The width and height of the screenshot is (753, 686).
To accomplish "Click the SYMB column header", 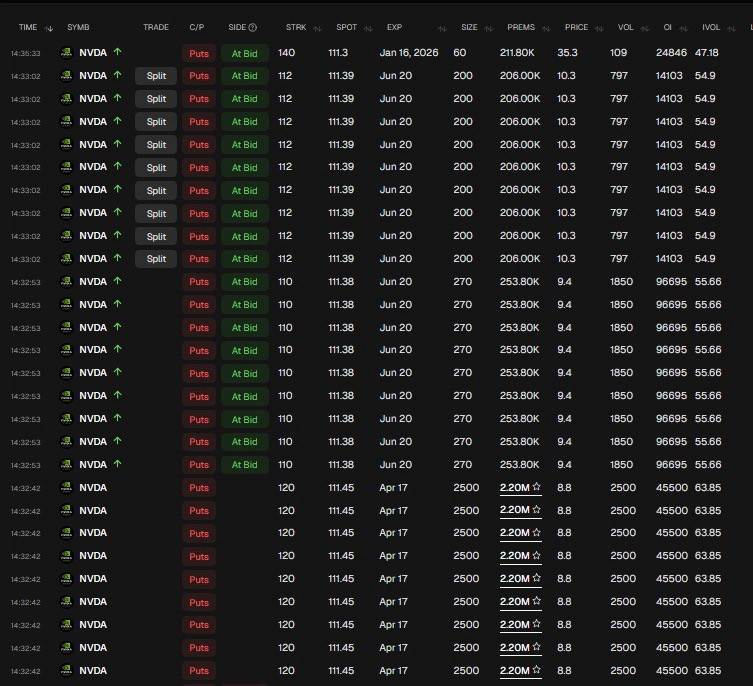I will click(x=78, y=27).
